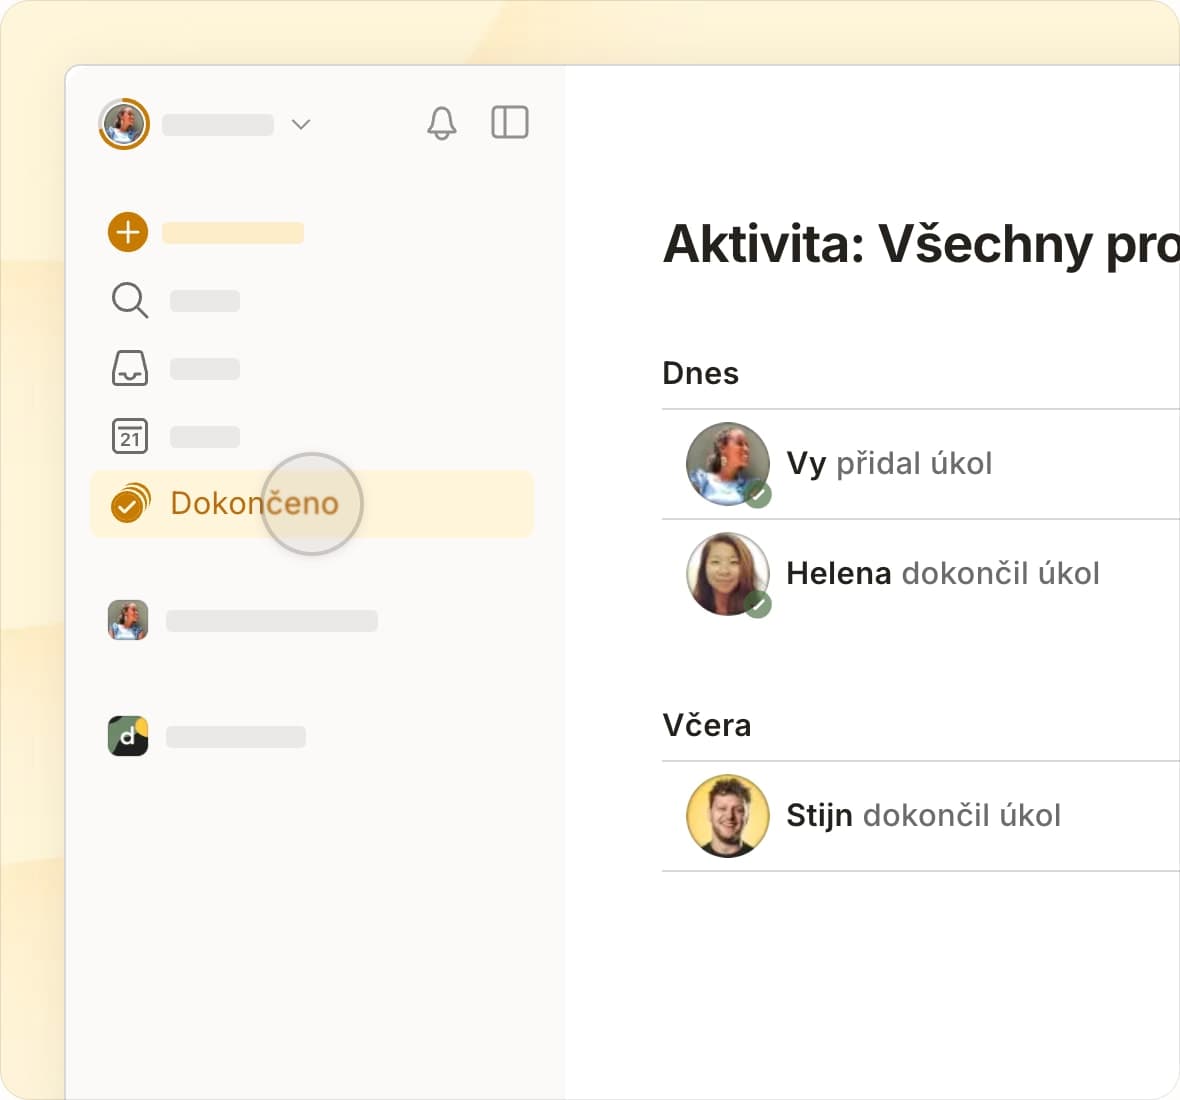1180x1100 pixels.
Task: Click the orange add task plus icon
Action: pyautogui.click(x=128, y=232)
